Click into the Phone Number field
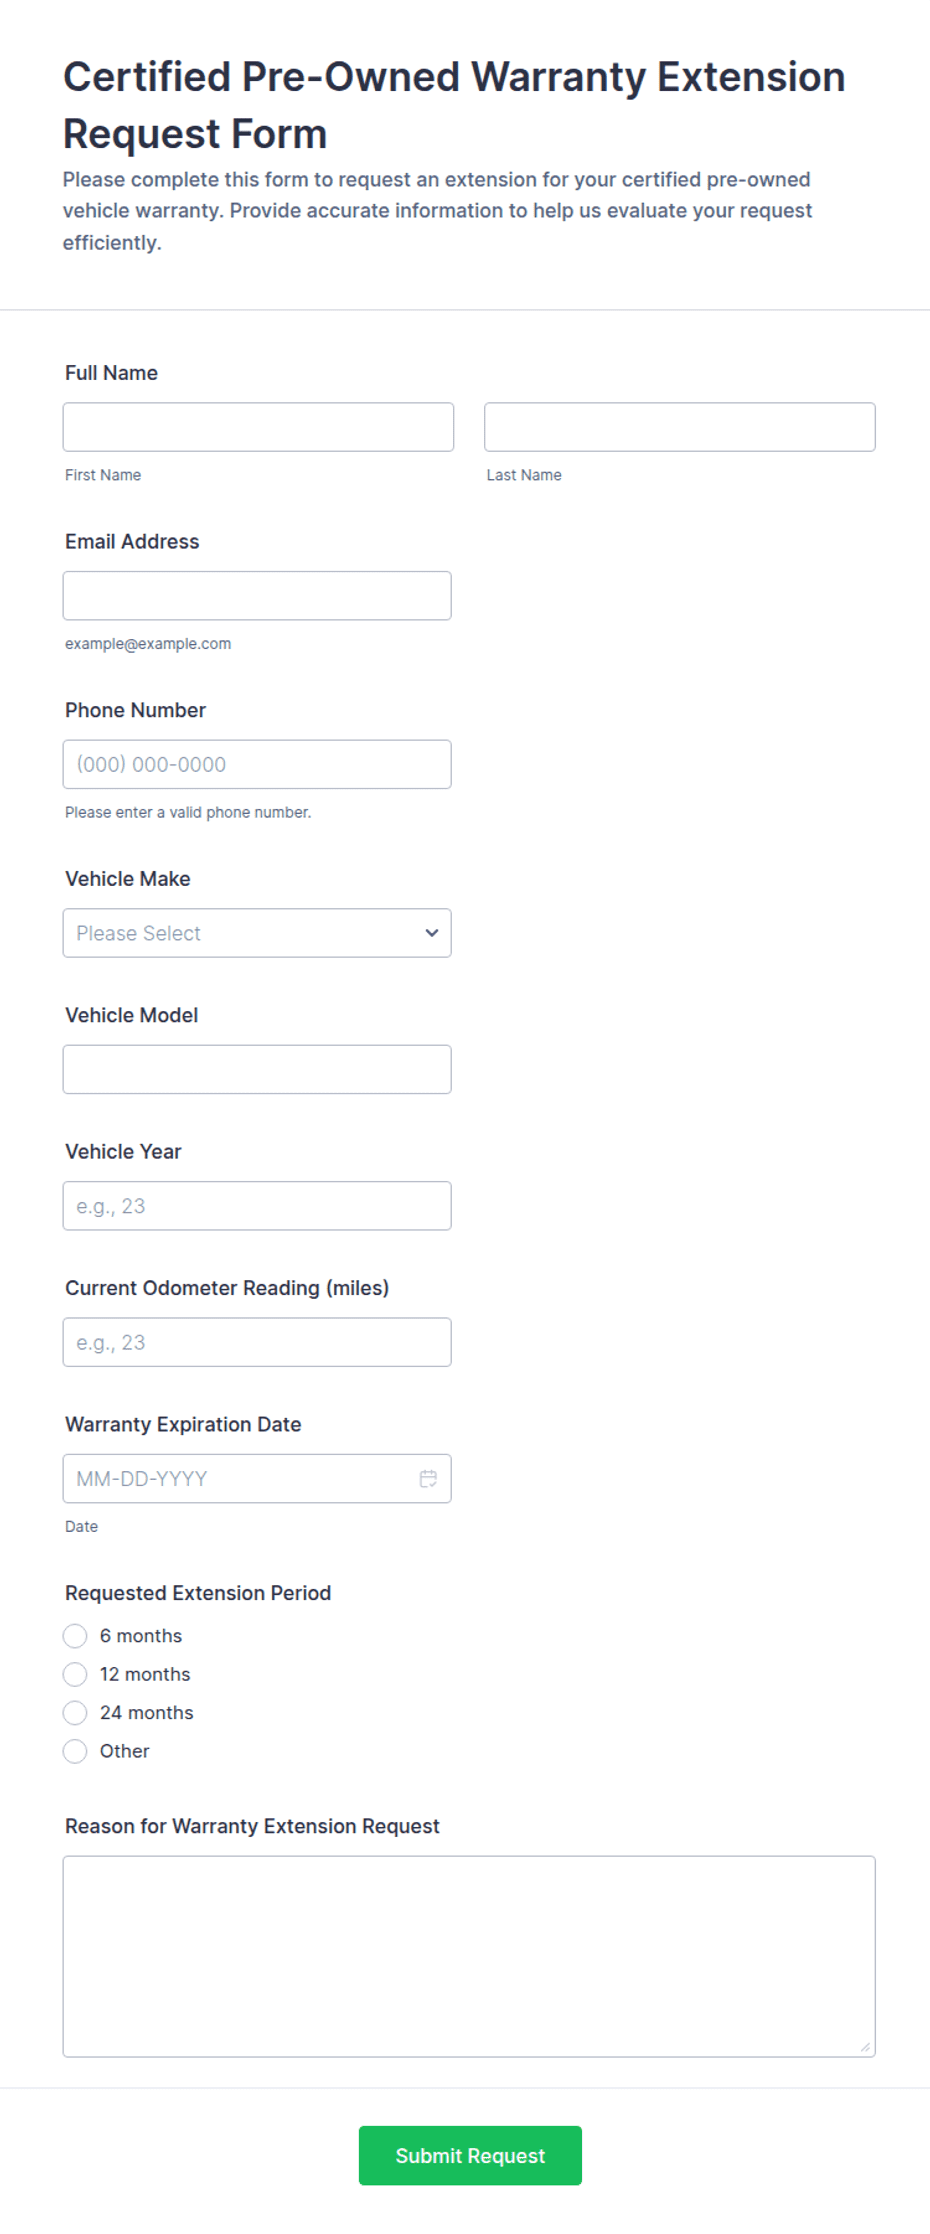930x2234 pixels. click(x=257, y=764)
